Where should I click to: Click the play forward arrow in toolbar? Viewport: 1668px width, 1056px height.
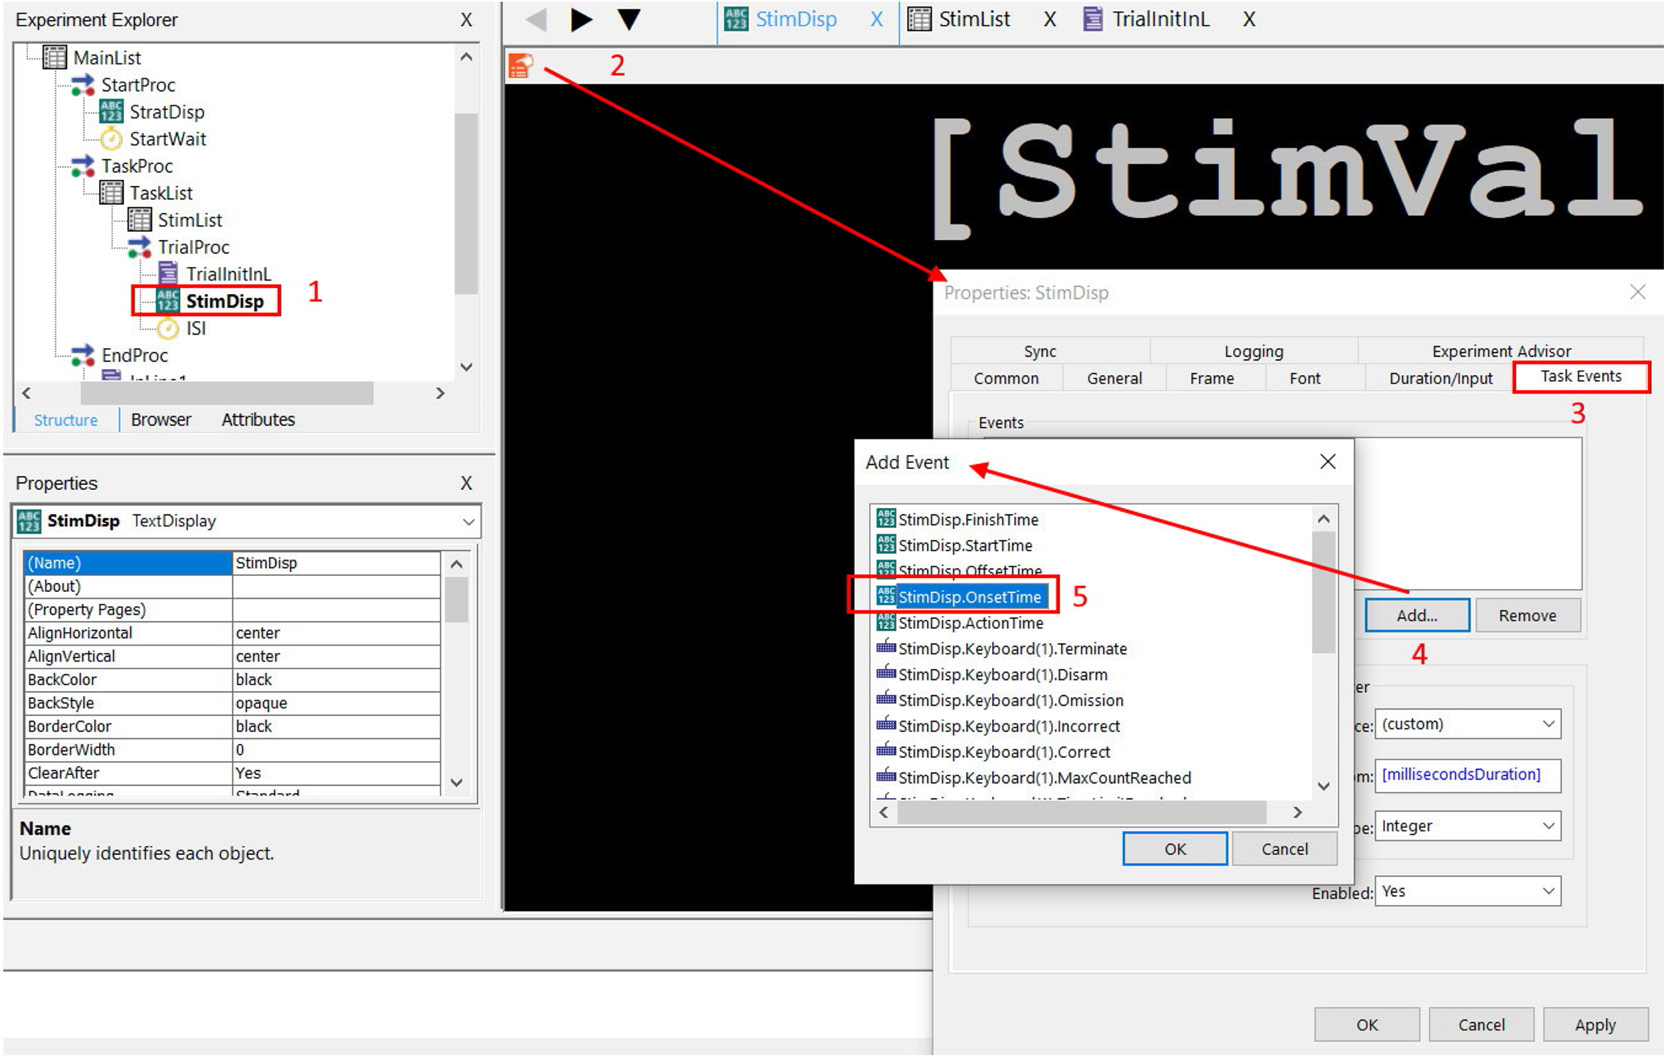581,19
